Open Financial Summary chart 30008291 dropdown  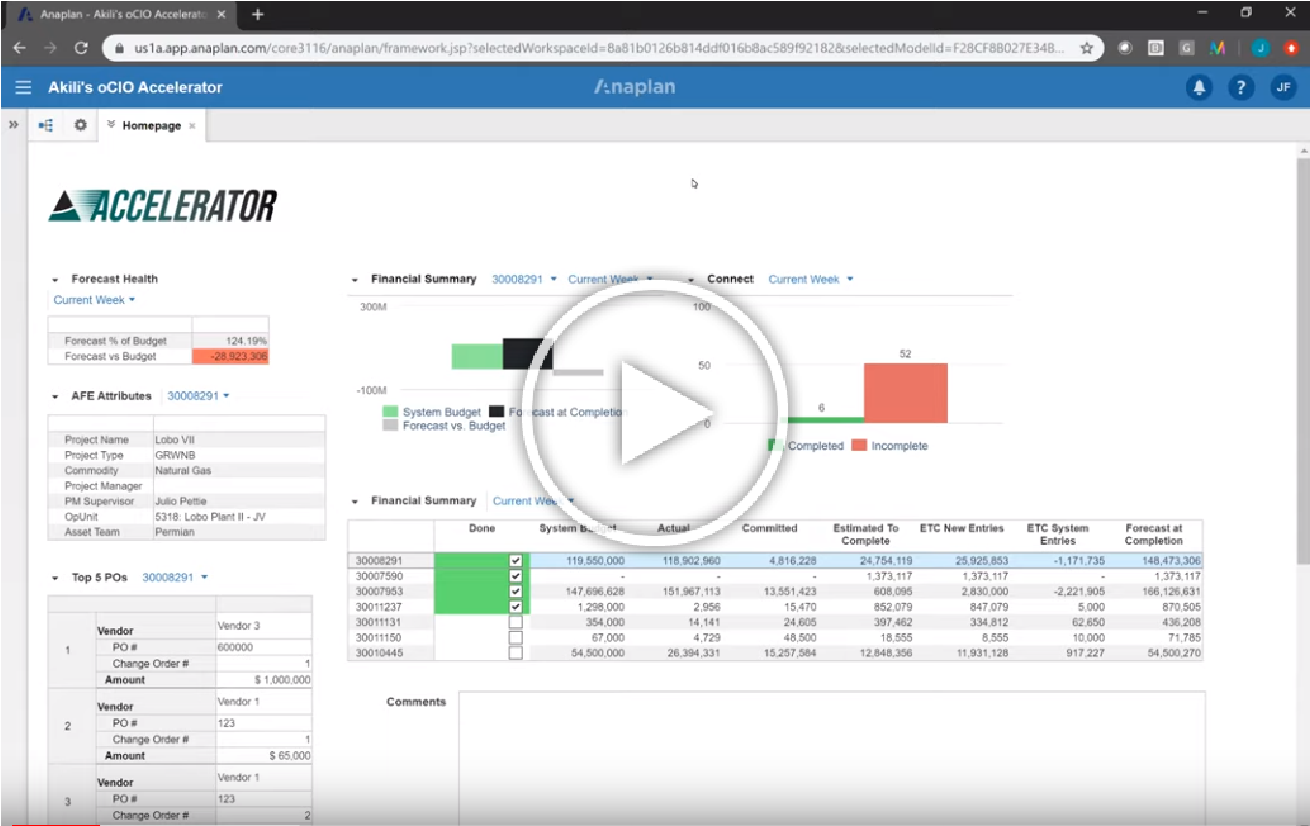pos(524,279)
